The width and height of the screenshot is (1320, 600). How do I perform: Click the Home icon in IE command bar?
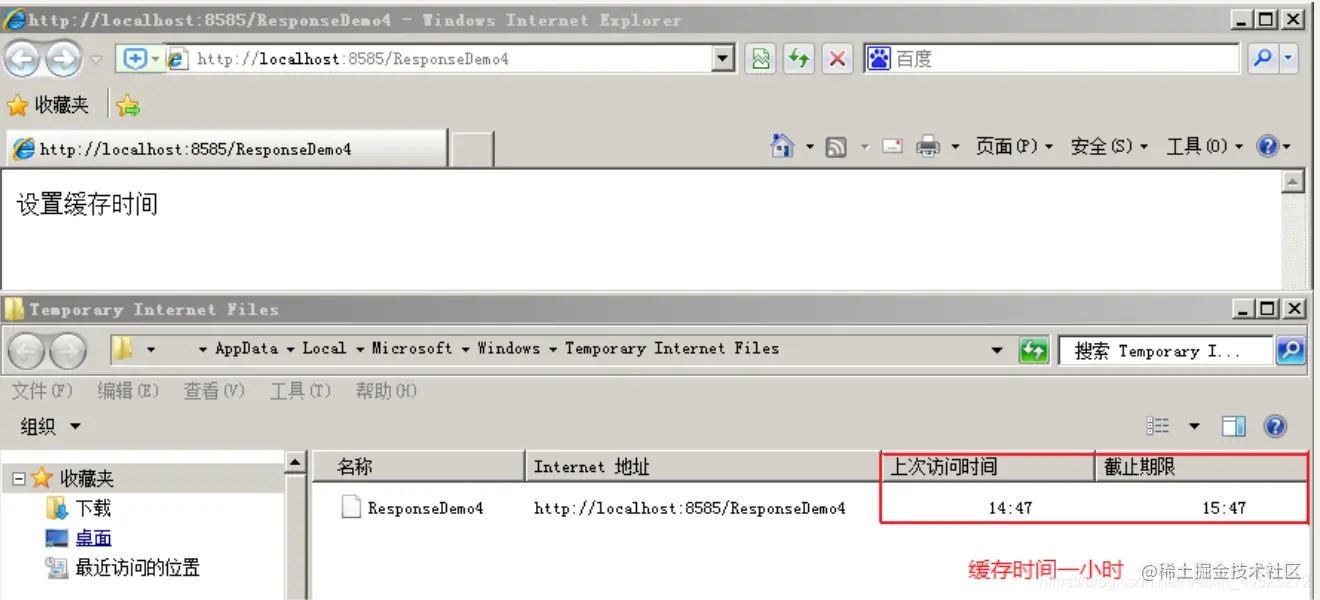click(782, 146)
